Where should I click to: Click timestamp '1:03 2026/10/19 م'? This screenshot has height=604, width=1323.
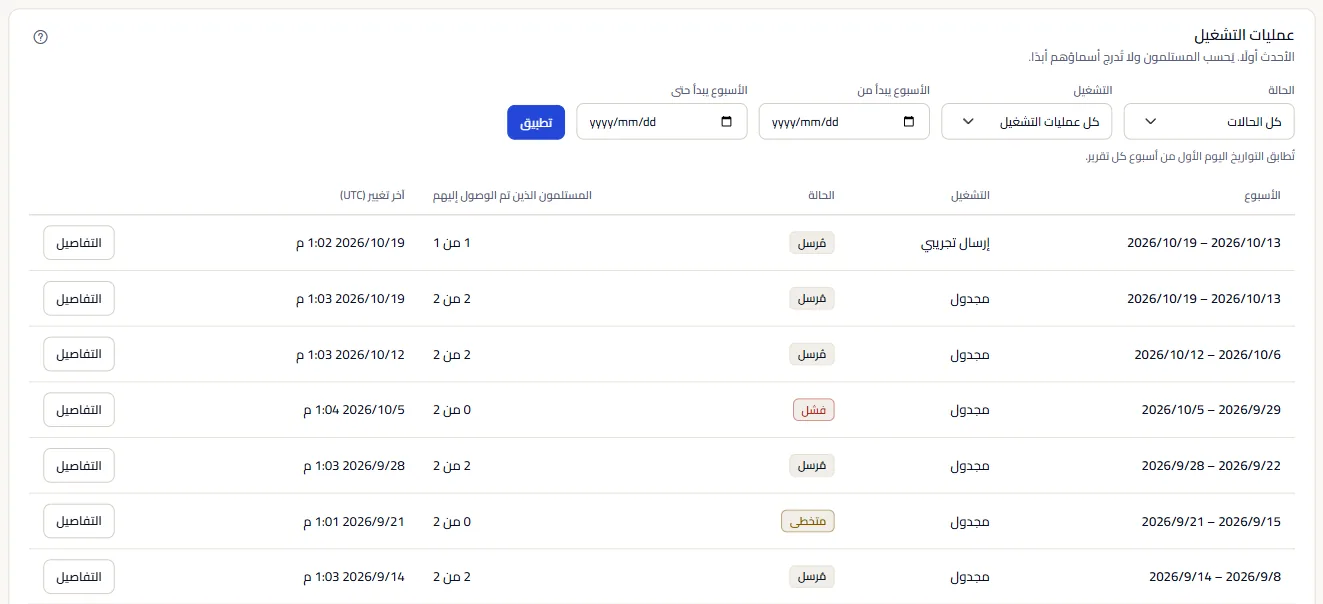(350, 298)
